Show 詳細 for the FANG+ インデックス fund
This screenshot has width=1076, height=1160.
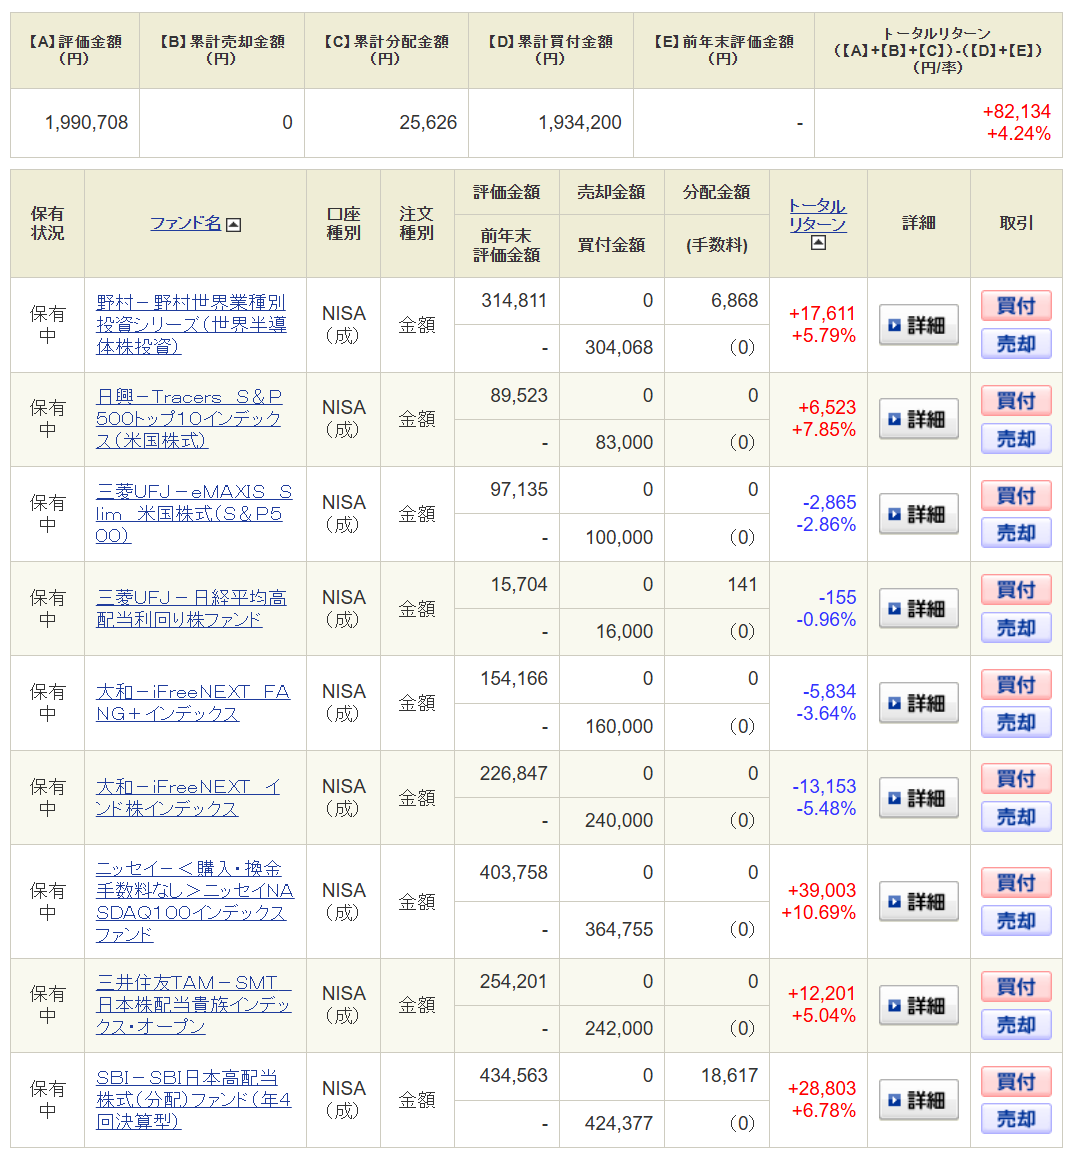pyautogui.click(x=918, y=703)
